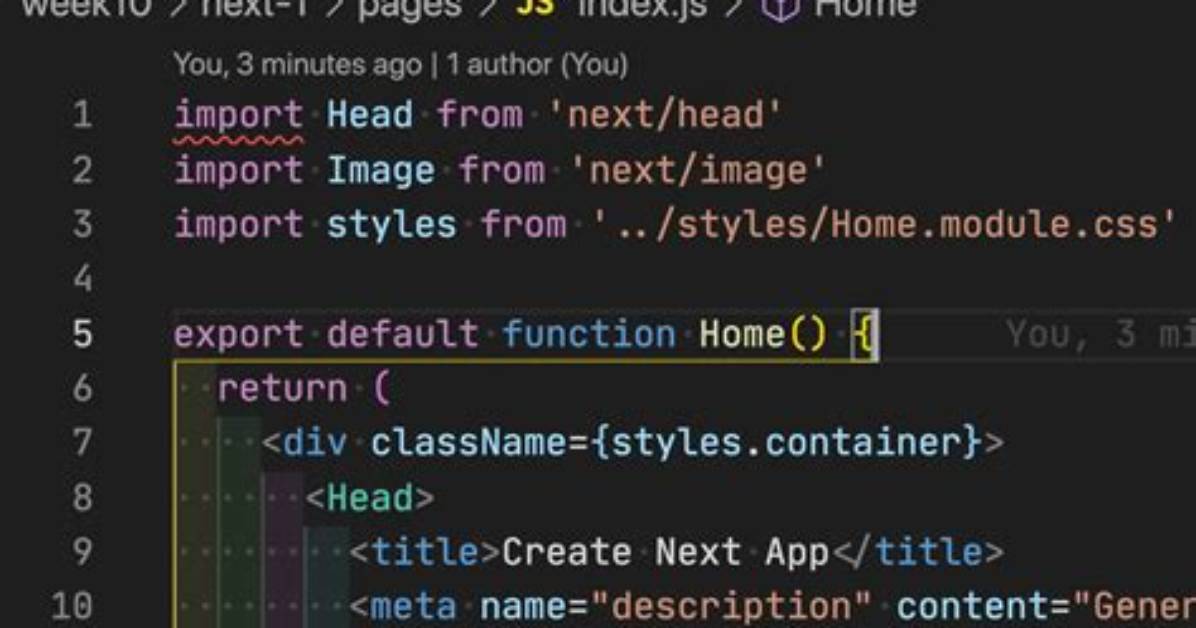Click the JS file icon in breadcrumb
This screenshot has height=628, width=1196.
pyautogui.click(x=535, y=8)
